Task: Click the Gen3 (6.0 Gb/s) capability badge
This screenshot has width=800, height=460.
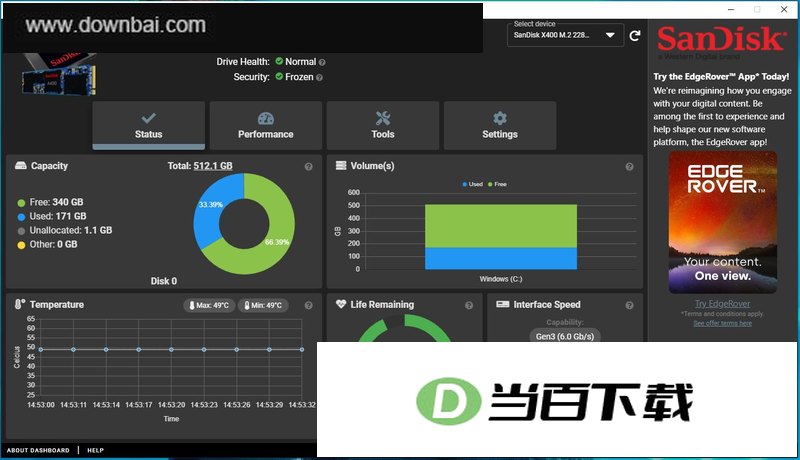Action: click(x=565, y=336)
